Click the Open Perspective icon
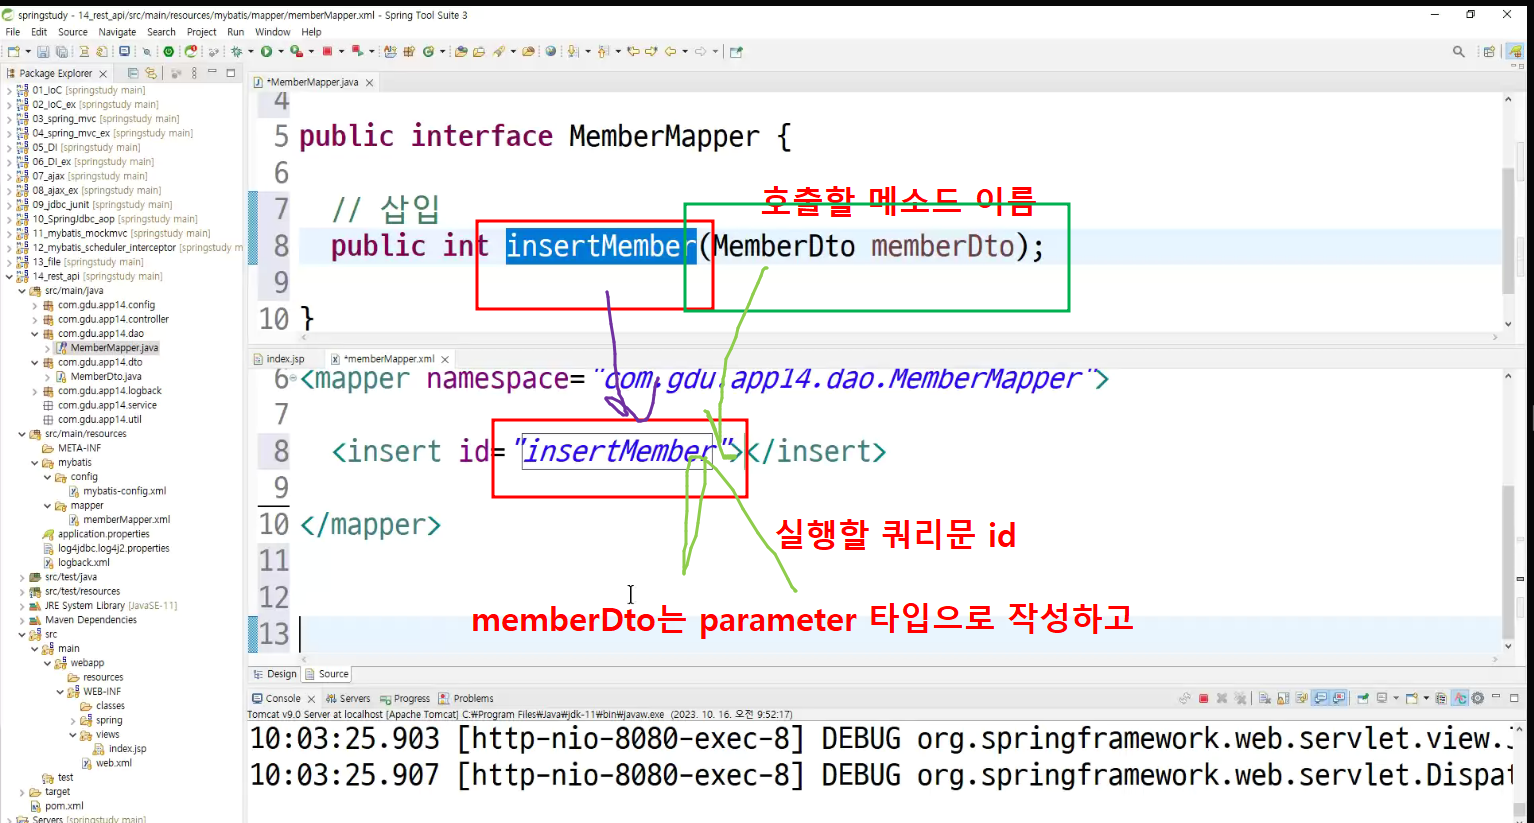Viewport: 1534px width, 823px height. [1489, 51]
